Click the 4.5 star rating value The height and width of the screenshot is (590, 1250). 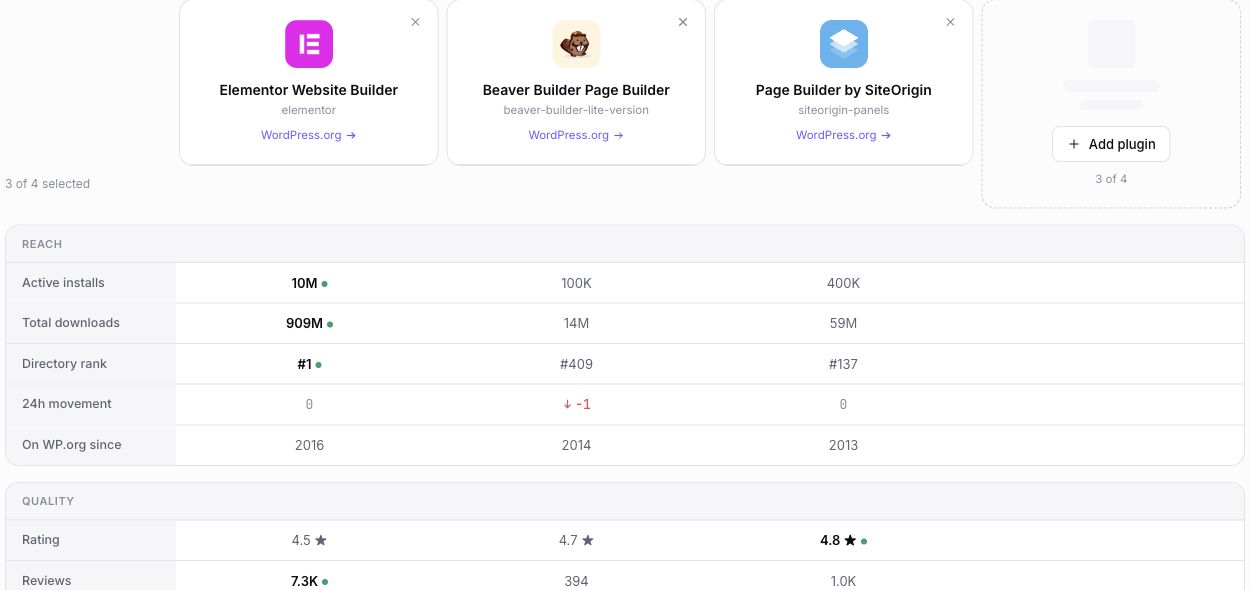tap(309, 540)
